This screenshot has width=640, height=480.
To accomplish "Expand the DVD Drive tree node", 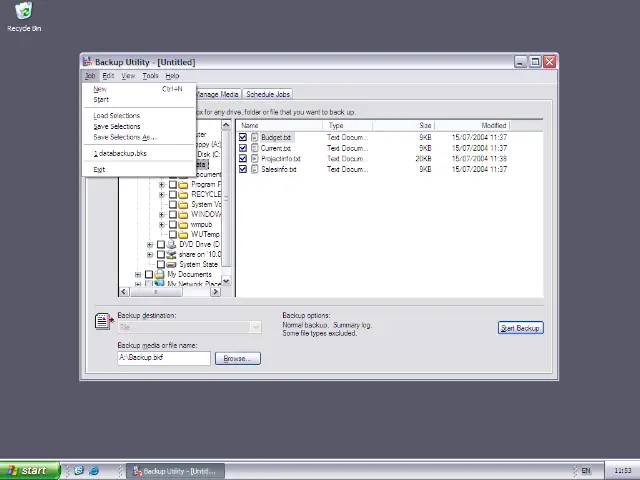I will pos(150,244).
